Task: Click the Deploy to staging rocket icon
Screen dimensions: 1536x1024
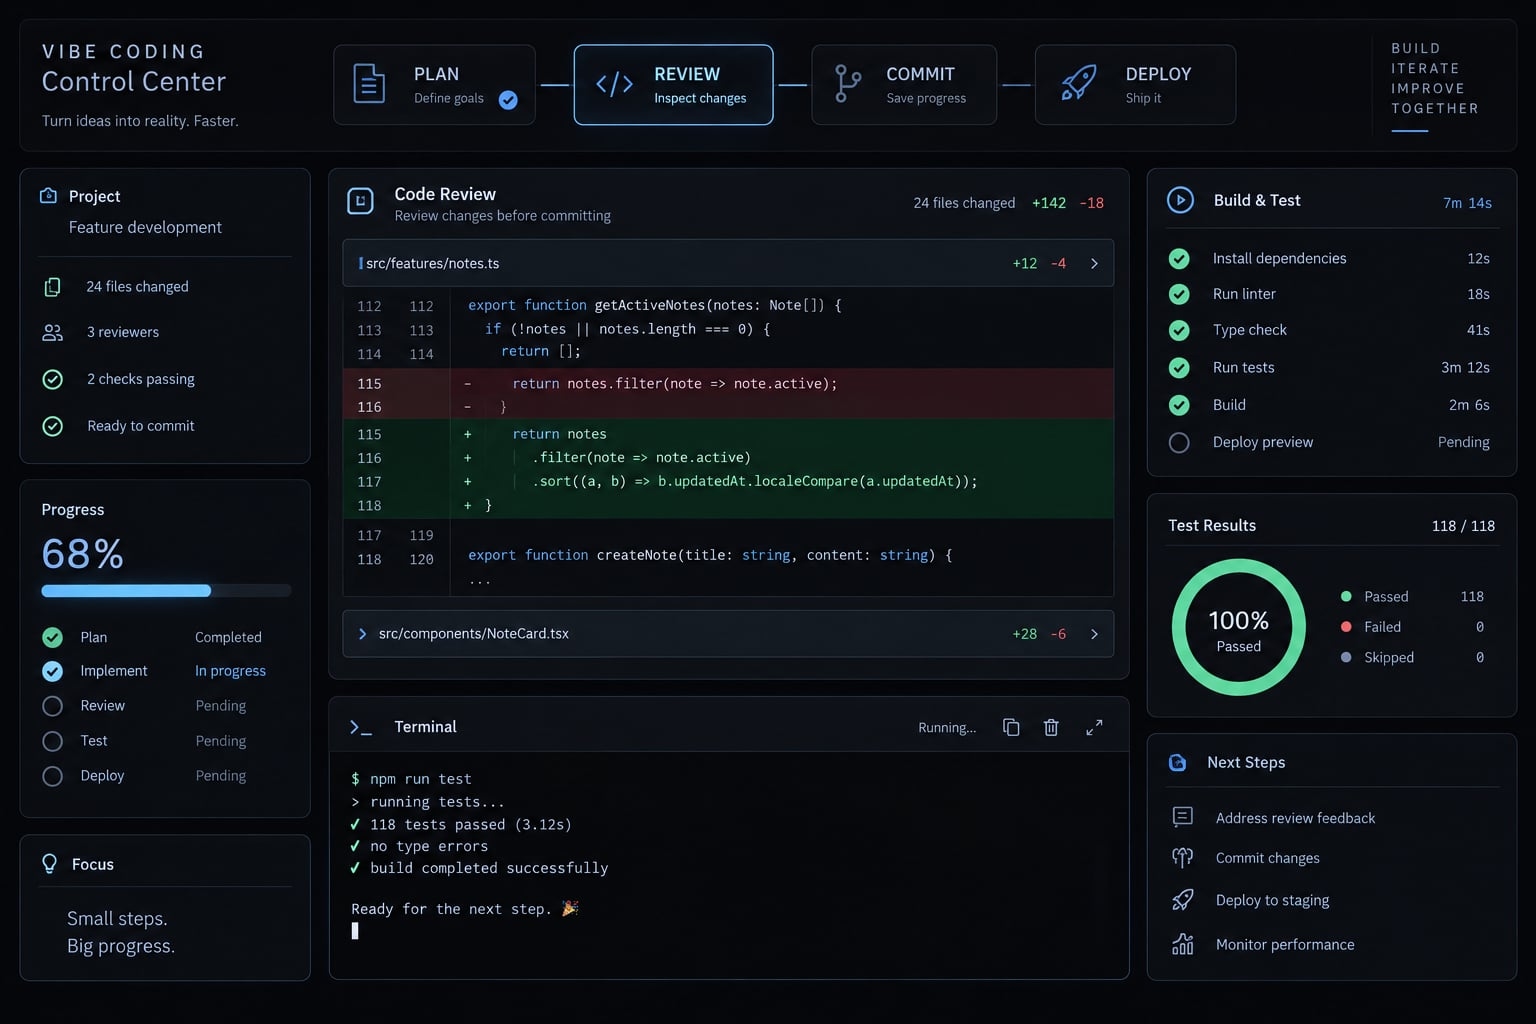Action: click(x=1182, y=900)
